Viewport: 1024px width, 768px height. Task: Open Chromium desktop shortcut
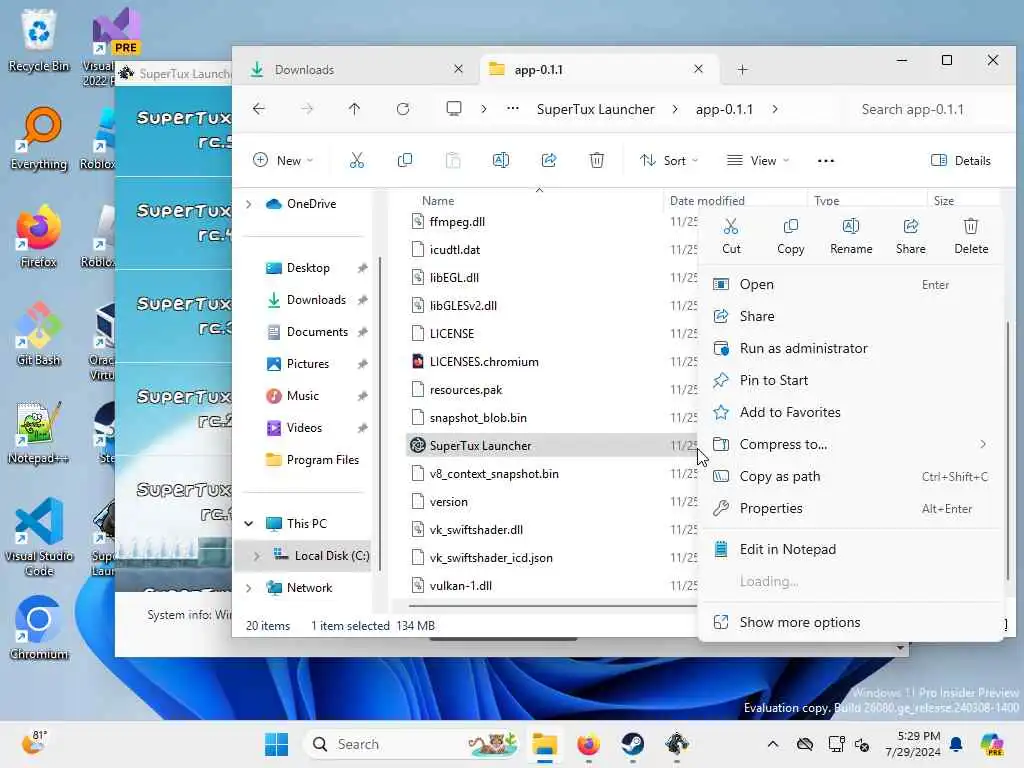click(39, 628)
